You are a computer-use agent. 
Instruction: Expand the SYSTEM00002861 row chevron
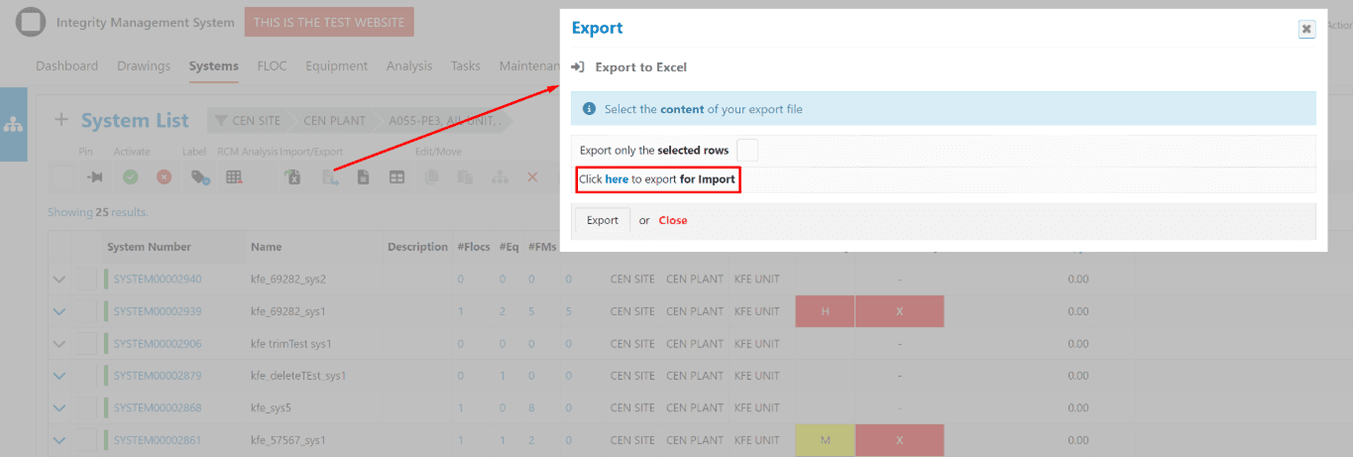59,440
